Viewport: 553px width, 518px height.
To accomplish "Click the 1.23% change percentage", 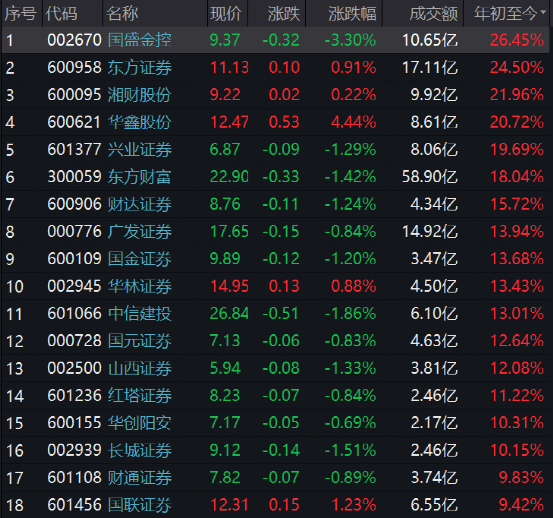I will point(354,505).
